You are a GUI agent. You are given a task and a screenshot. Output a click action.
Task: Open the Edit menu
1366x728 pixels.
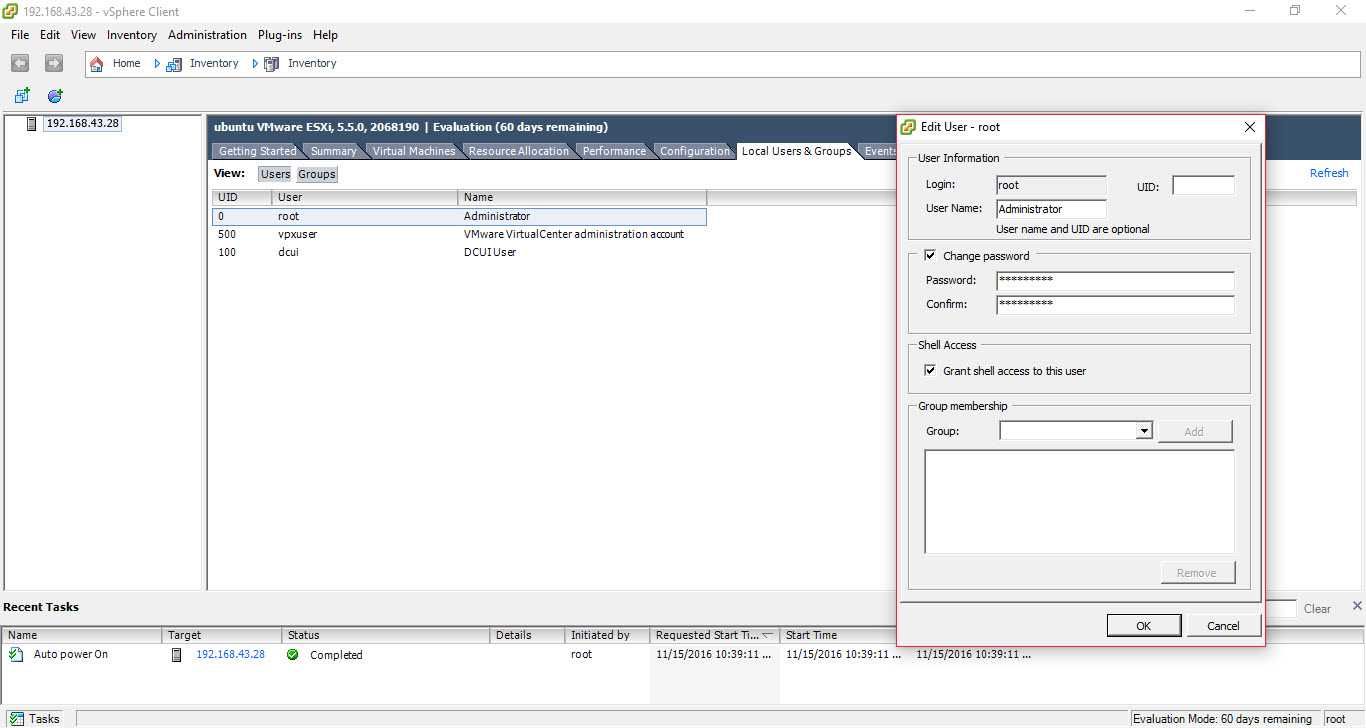pos(50,35)
